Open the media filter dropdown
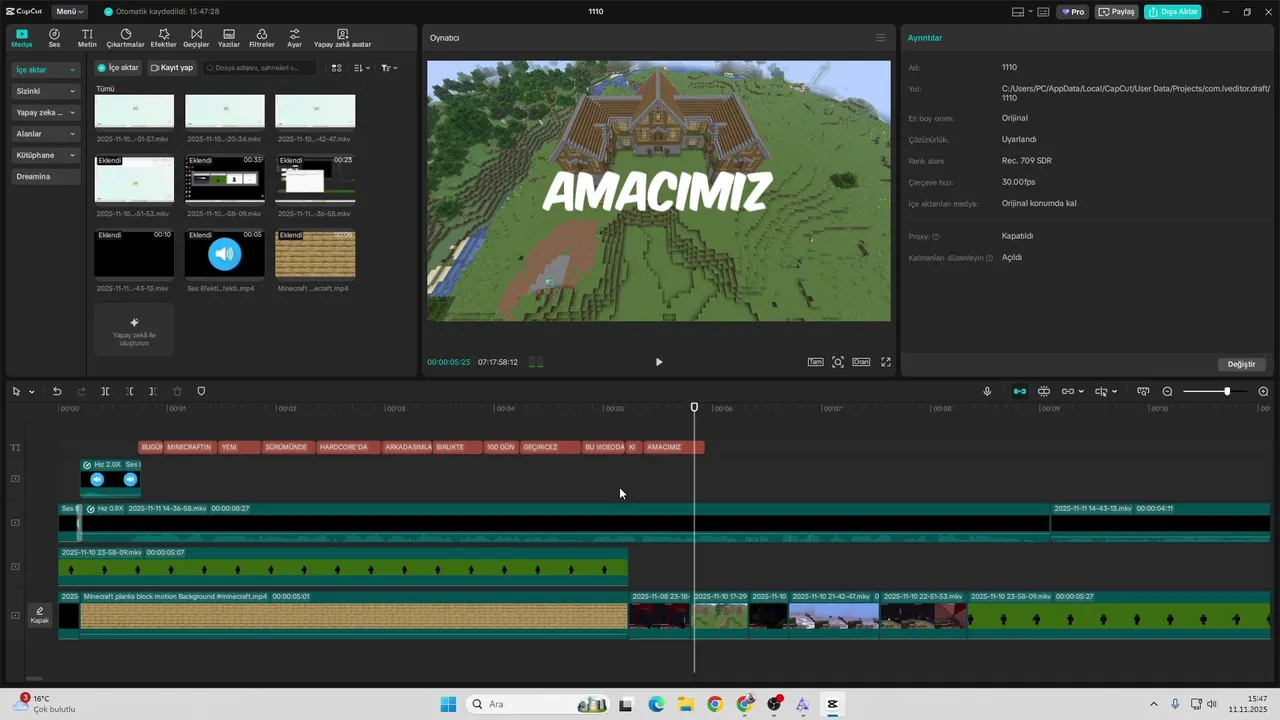Viewport: 1280px width, 720px height. (389, 68)
